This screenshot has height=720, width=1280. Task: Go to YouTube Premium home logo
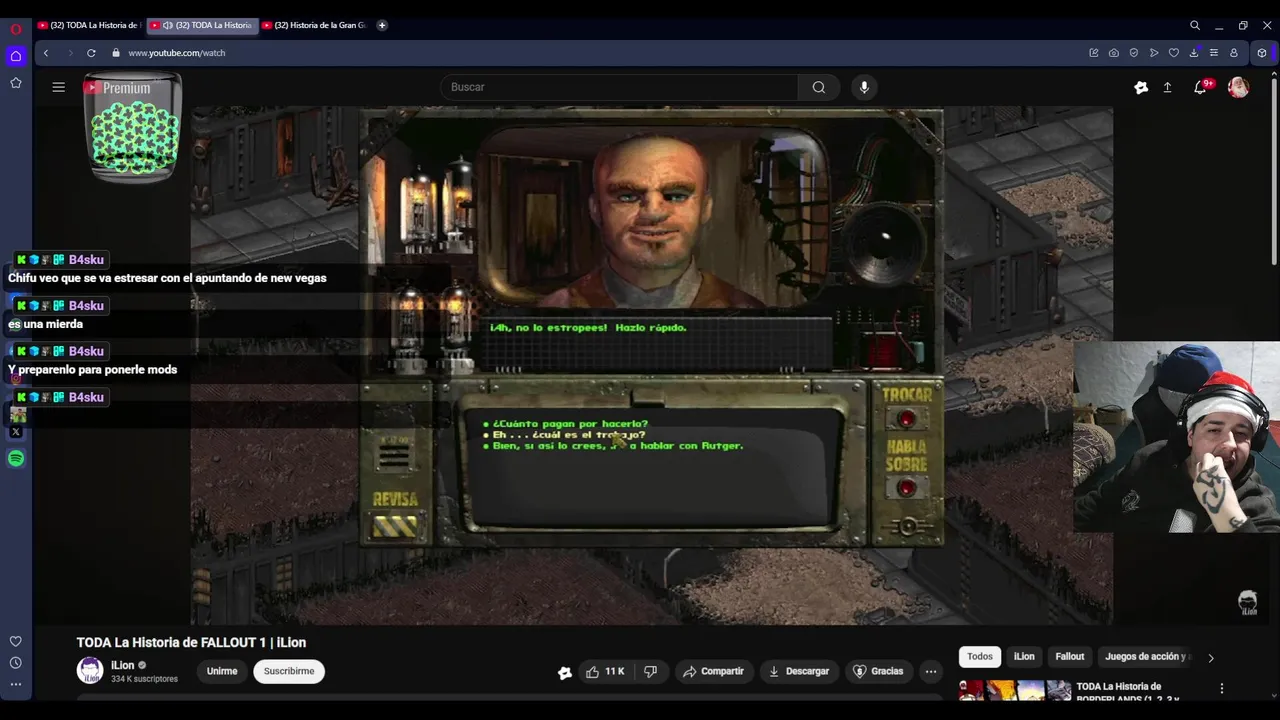(118, 88)
